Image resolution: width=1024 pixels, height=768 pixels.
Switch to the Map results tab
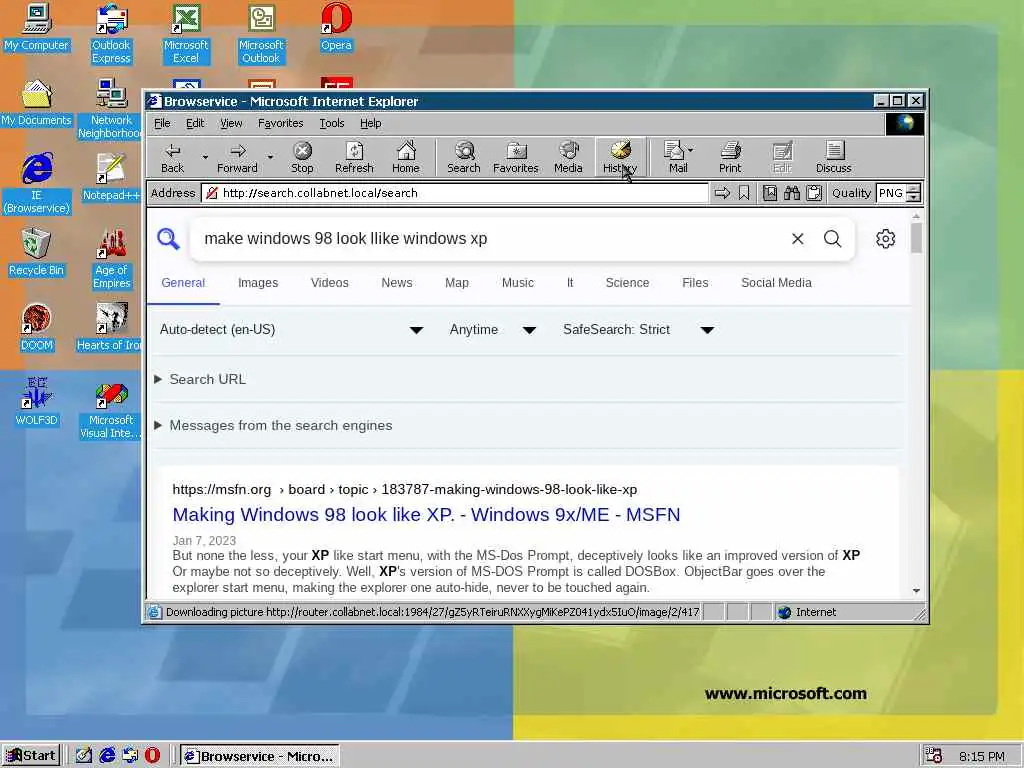click(x=456, y=283)
